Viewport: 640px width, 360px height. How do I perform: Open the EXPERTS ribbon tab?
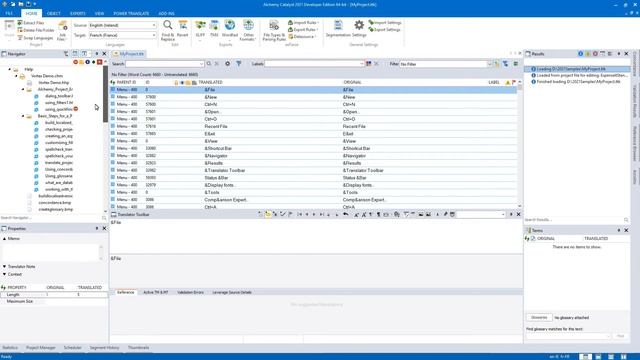(x=78, y=13)
